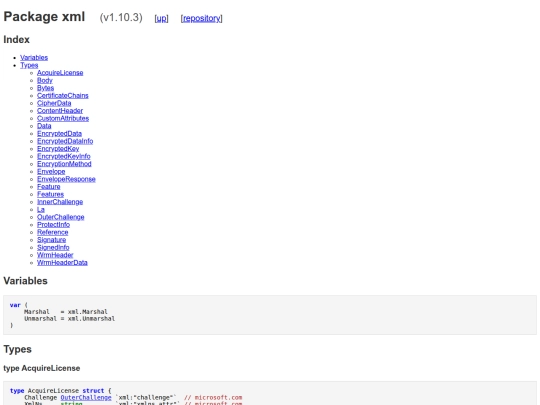Go to EncryptedKey type
Image resolution: width=540 pixels, height=405 pixels.
coord(58,148)
